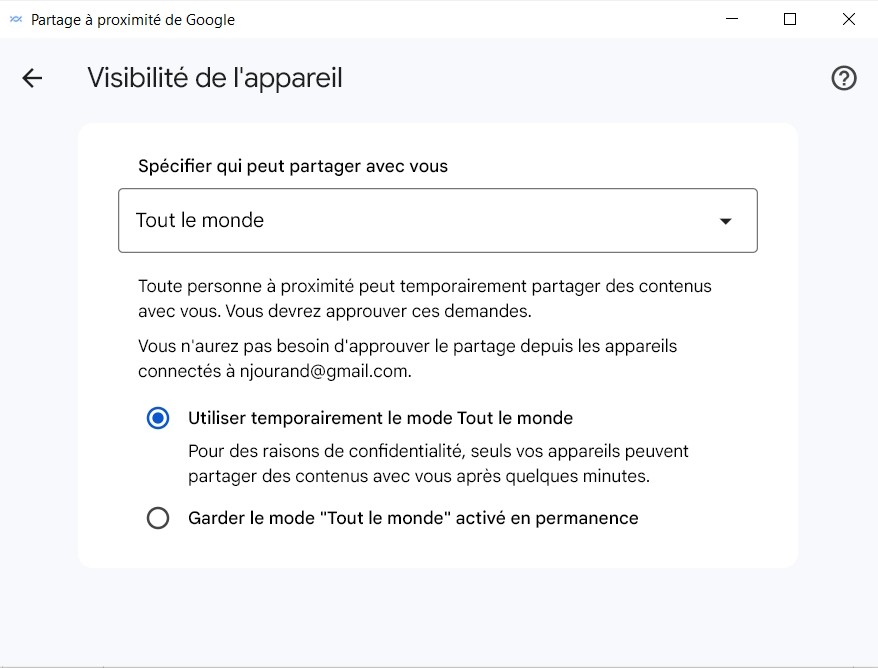Image resolution: width=878 pixels, height=668 pixels.
Task: Click the "Vous devrez approuver ces demandes" sentence
Action: coord(379,311)
